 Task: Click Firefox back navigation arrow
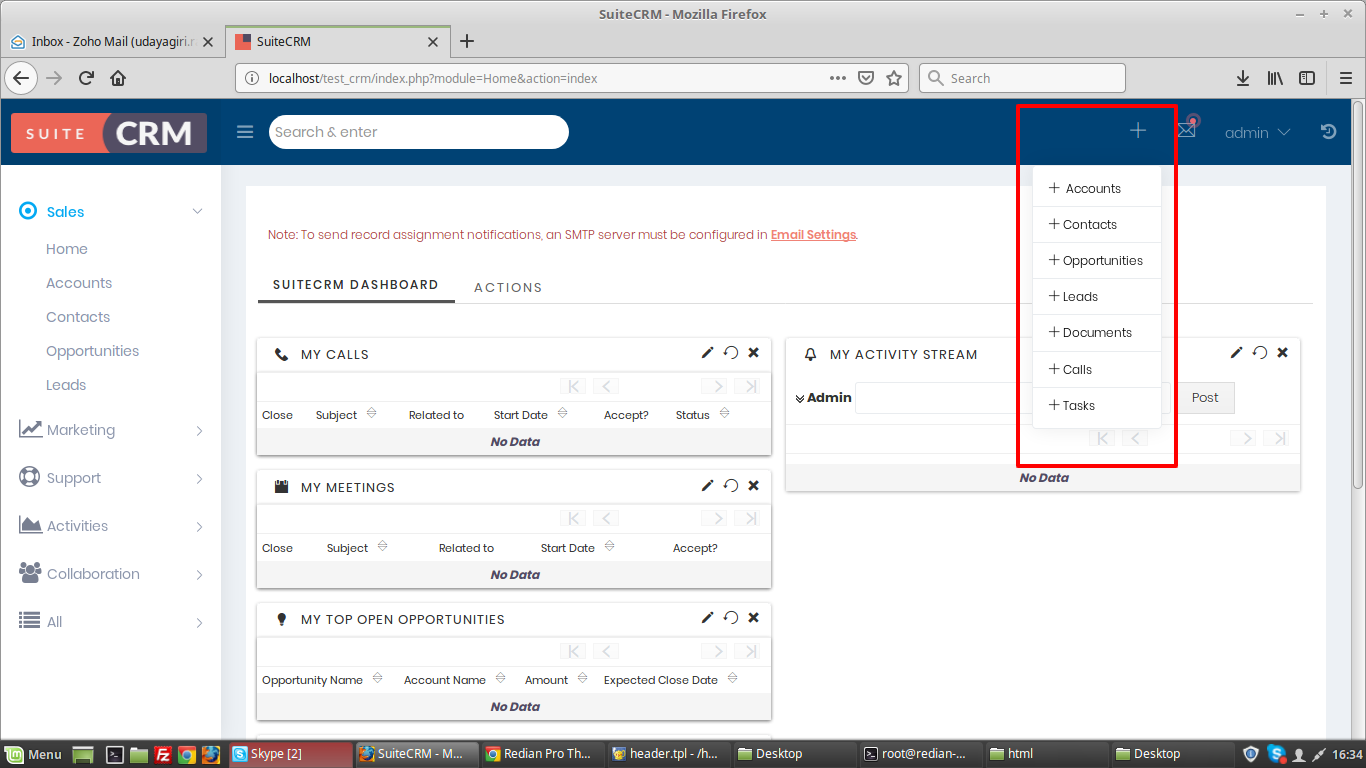tap(21, 78)
